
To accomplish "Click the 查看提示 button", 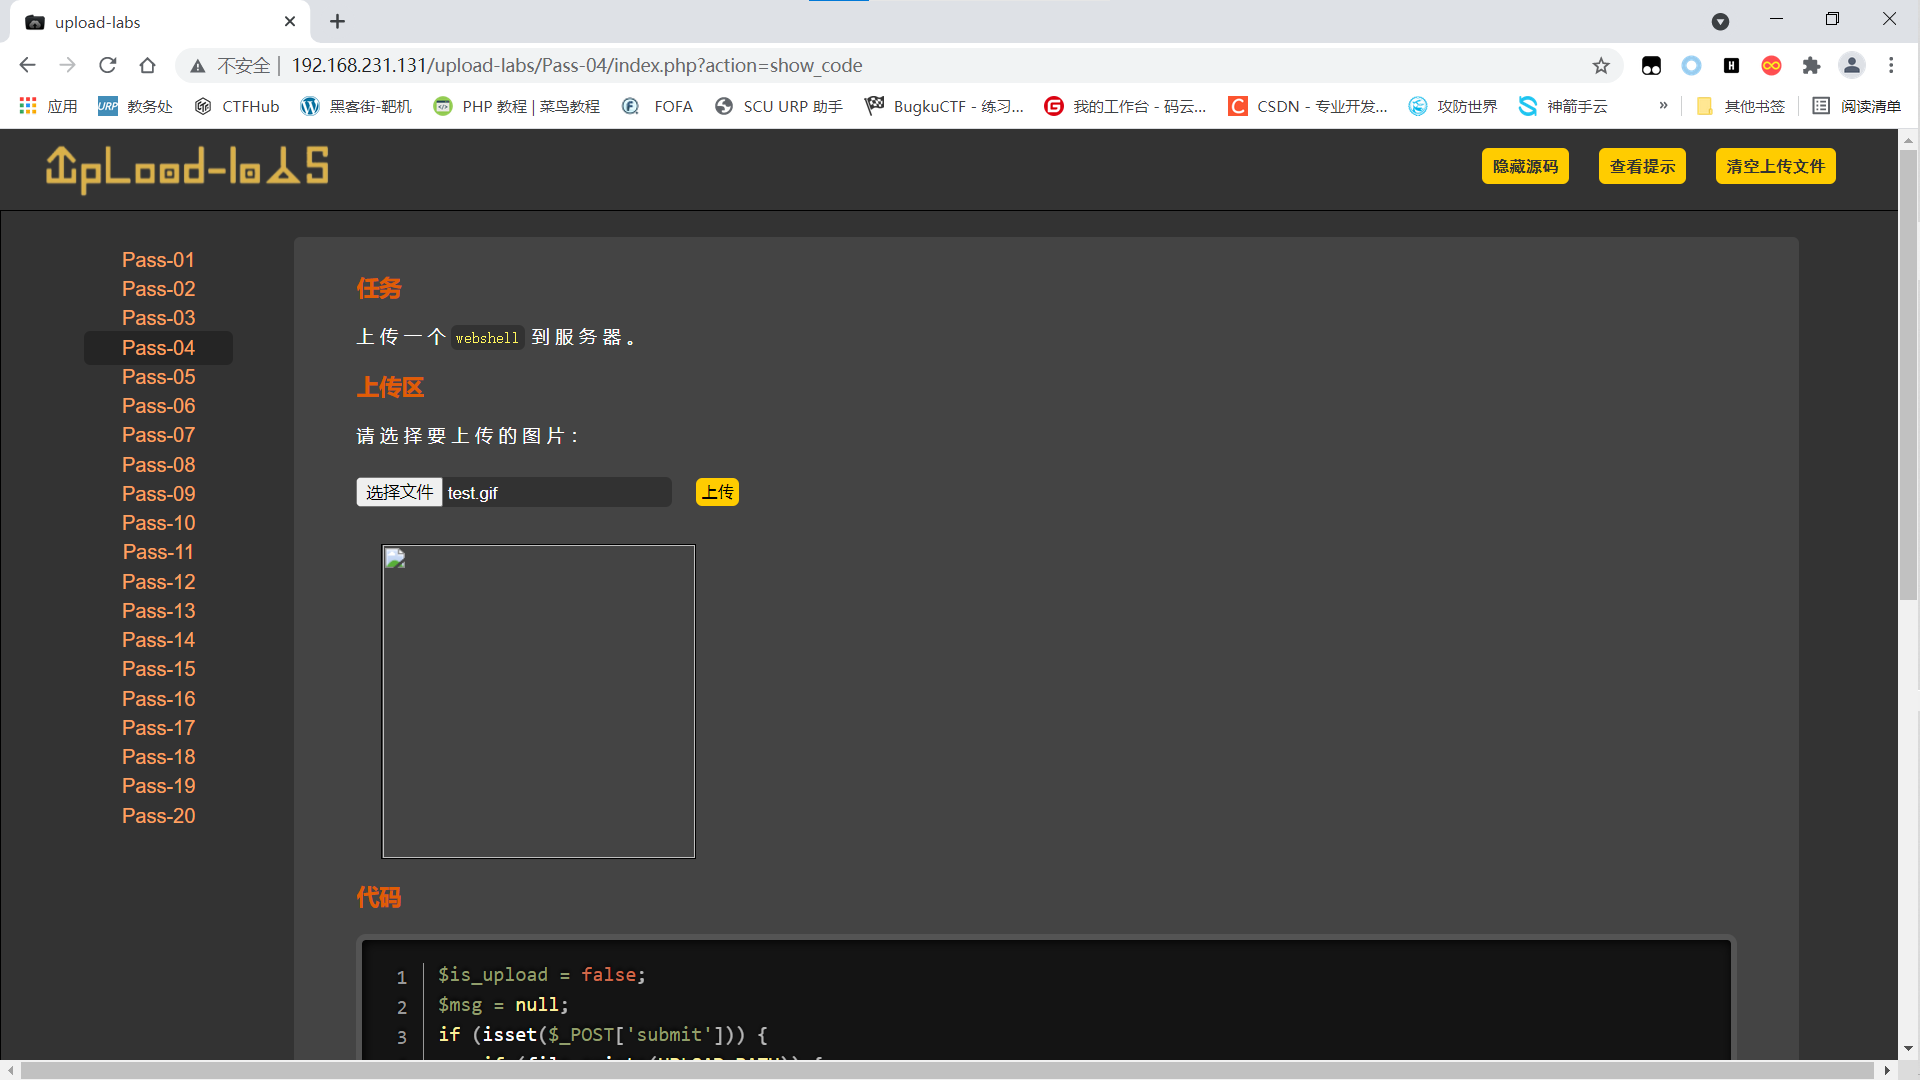I will [x=1642, y=166].
